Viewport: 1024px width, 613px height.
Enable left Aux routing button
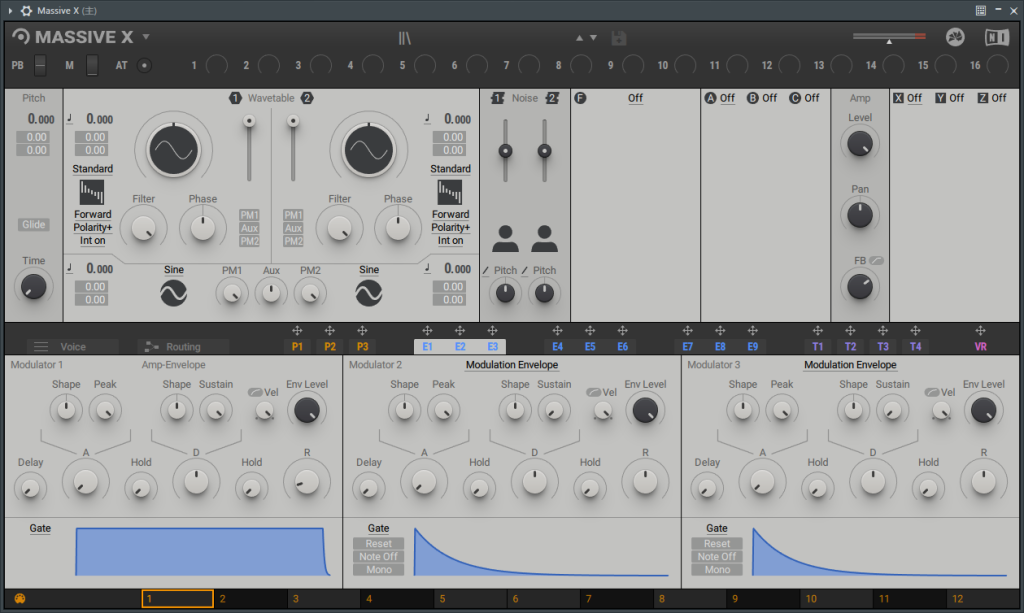point(249,228)
